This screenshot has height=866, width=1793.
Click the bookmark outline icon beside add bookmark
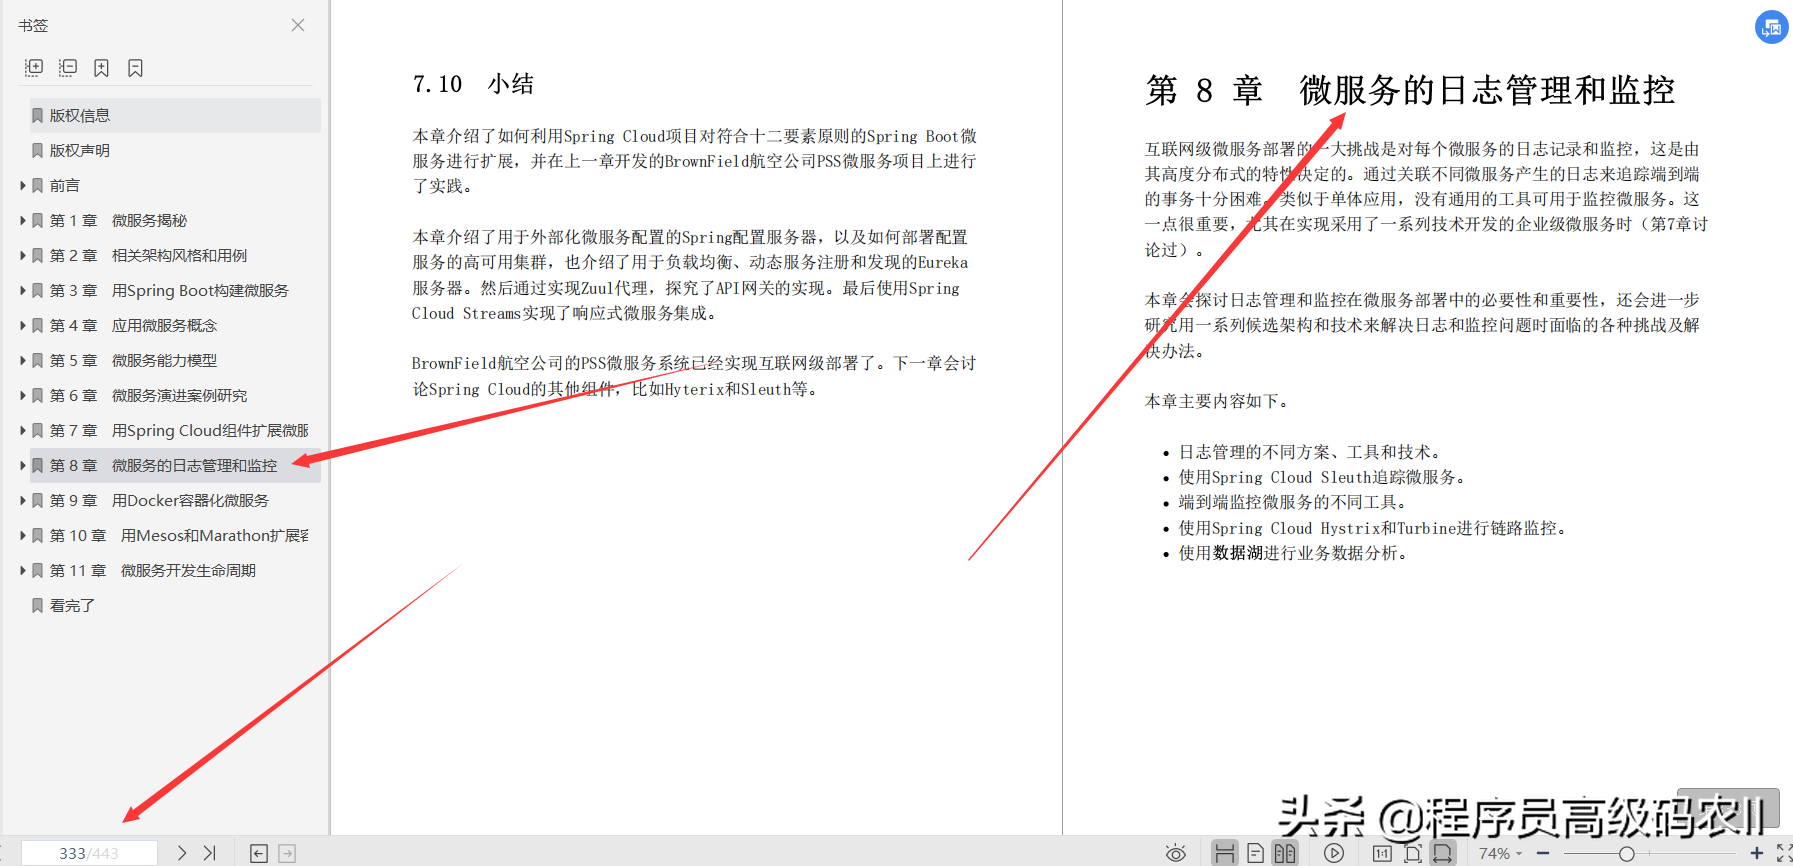point(136,68)
